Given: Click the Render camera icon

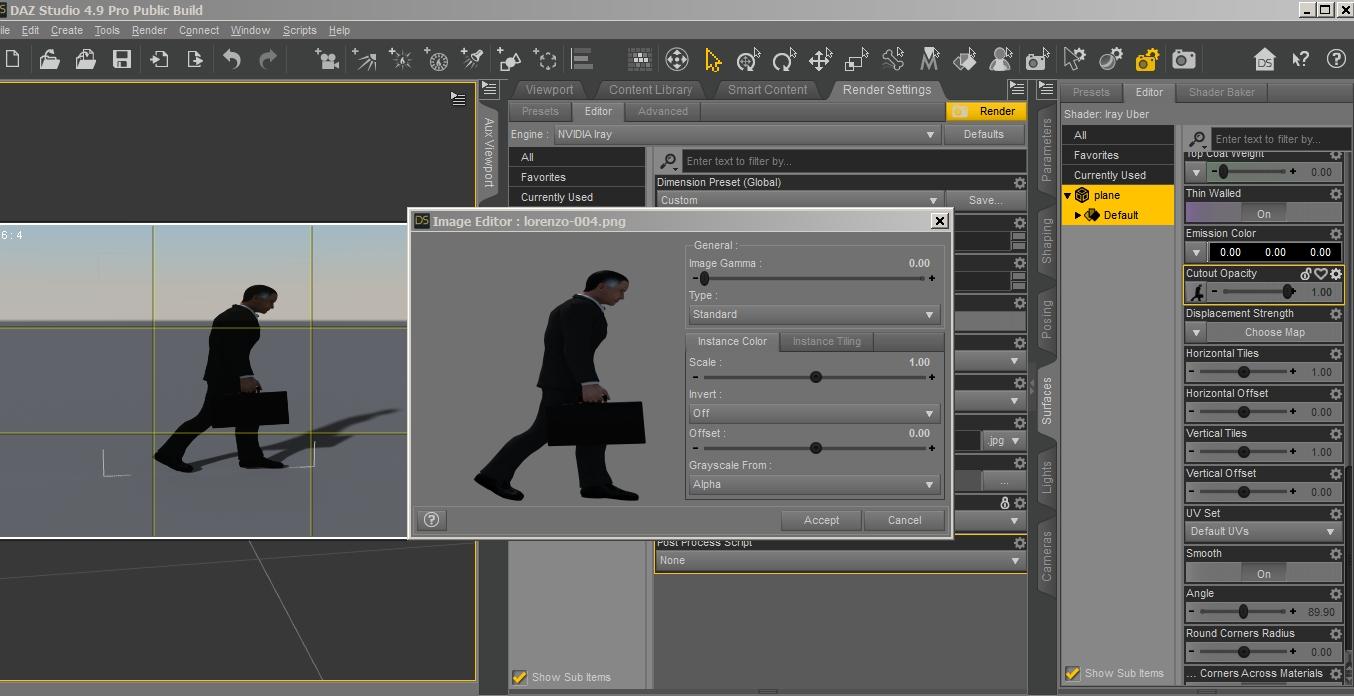Looking at the screenshot, I should point(1184,60).
